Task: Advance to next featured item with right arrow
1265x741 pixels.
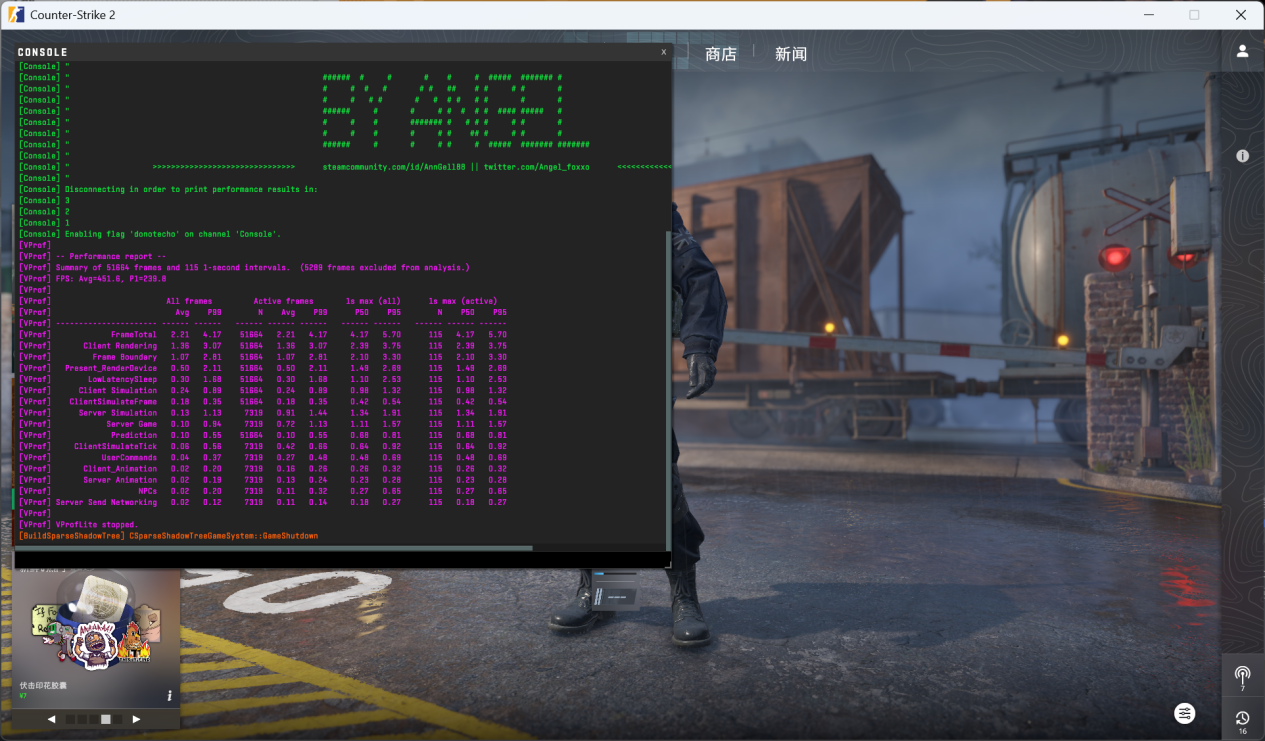Action: pyautogui.click(x=137, y=719)
